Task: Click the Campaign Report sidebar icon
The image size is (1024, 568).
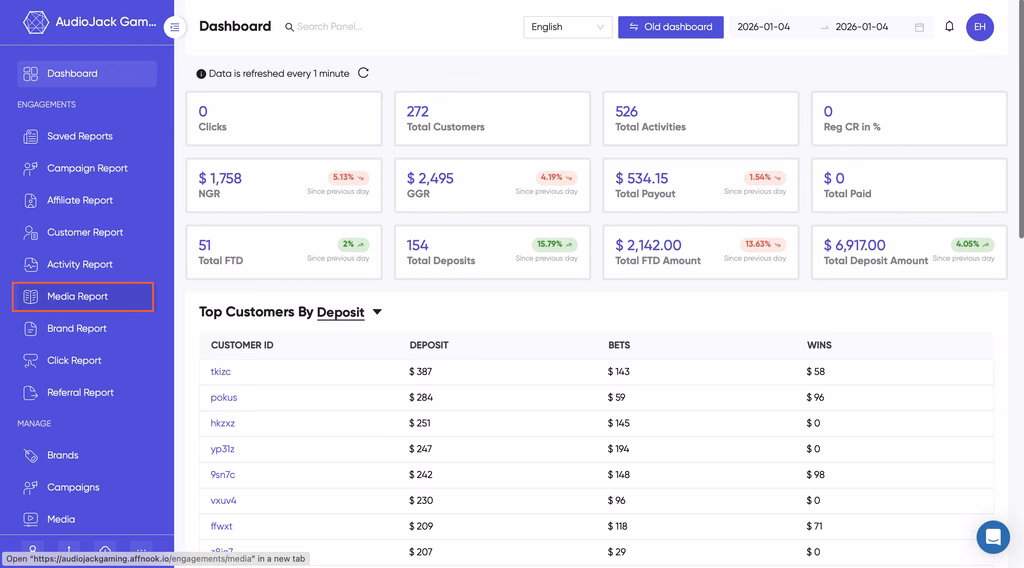Action: tap(31, 168)
